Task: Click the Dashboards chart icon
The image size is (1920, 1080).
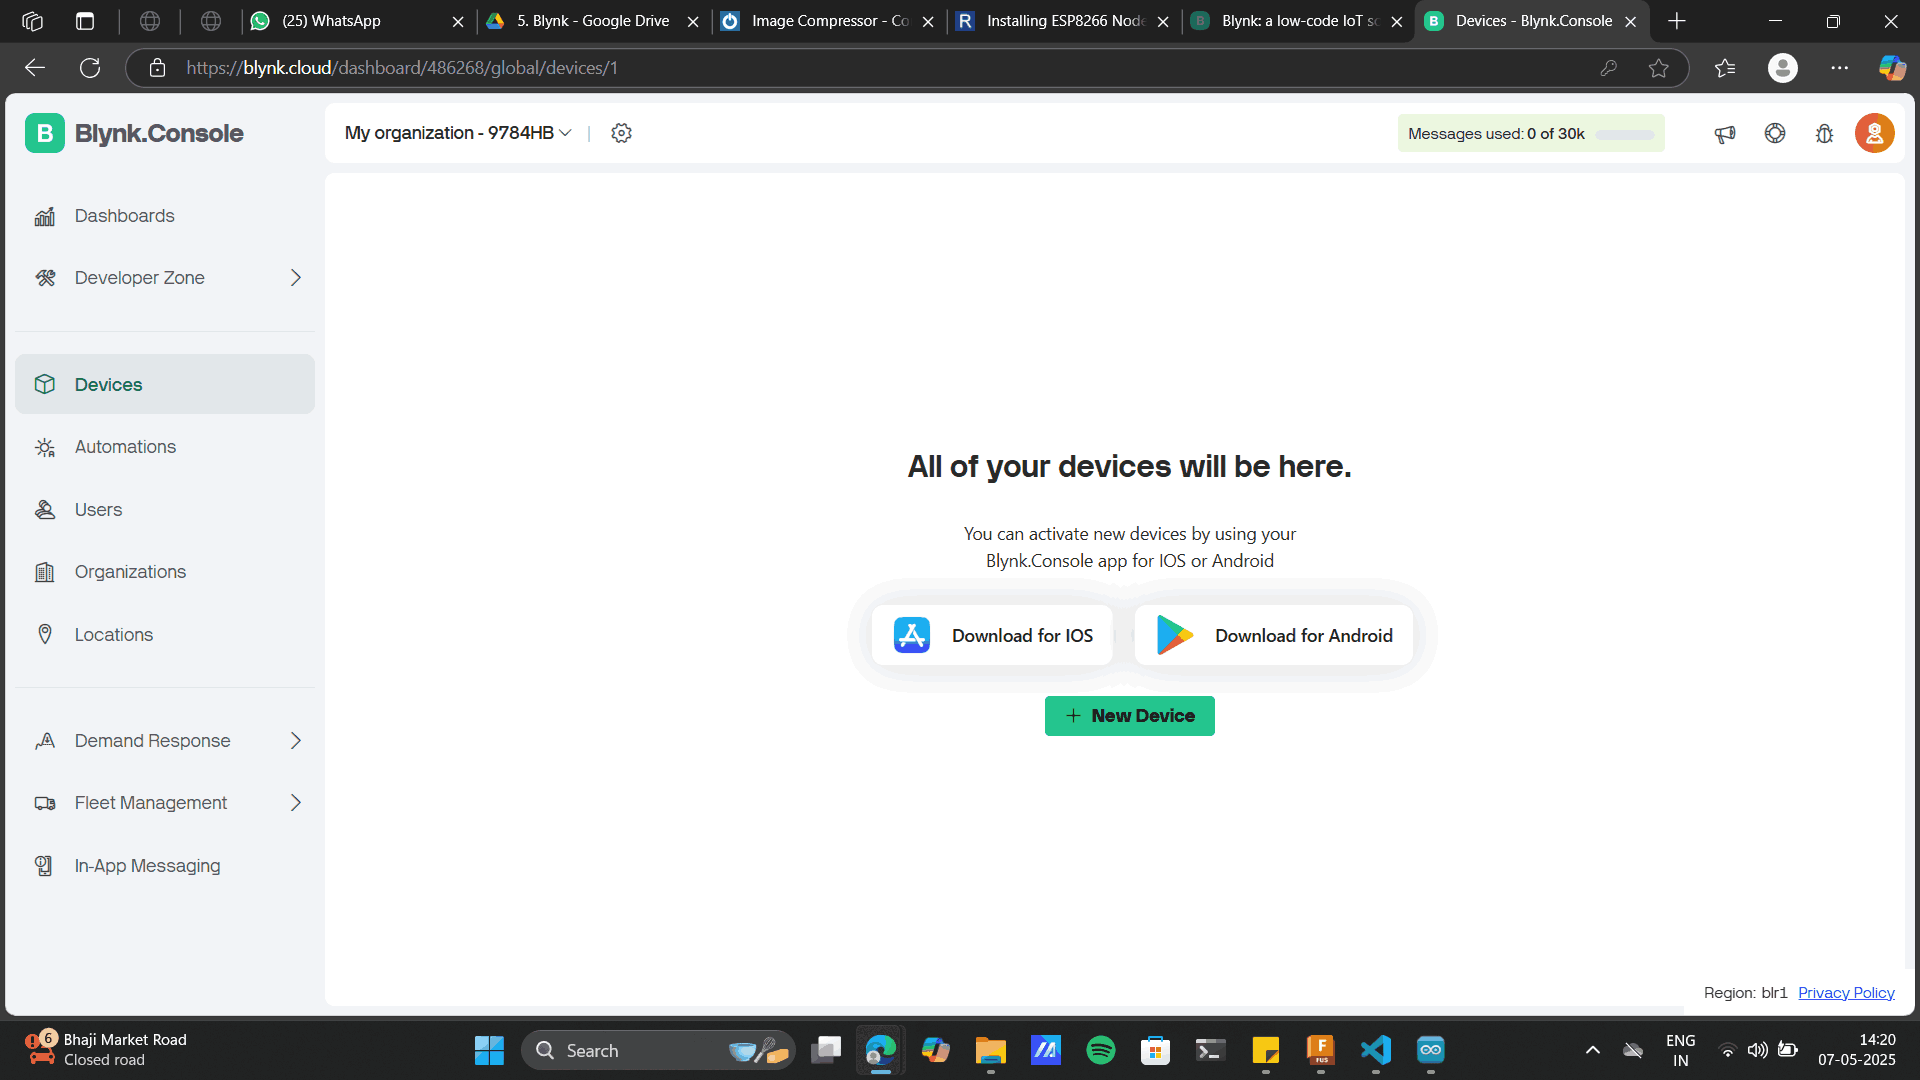Action: click(x=45, y=216)
